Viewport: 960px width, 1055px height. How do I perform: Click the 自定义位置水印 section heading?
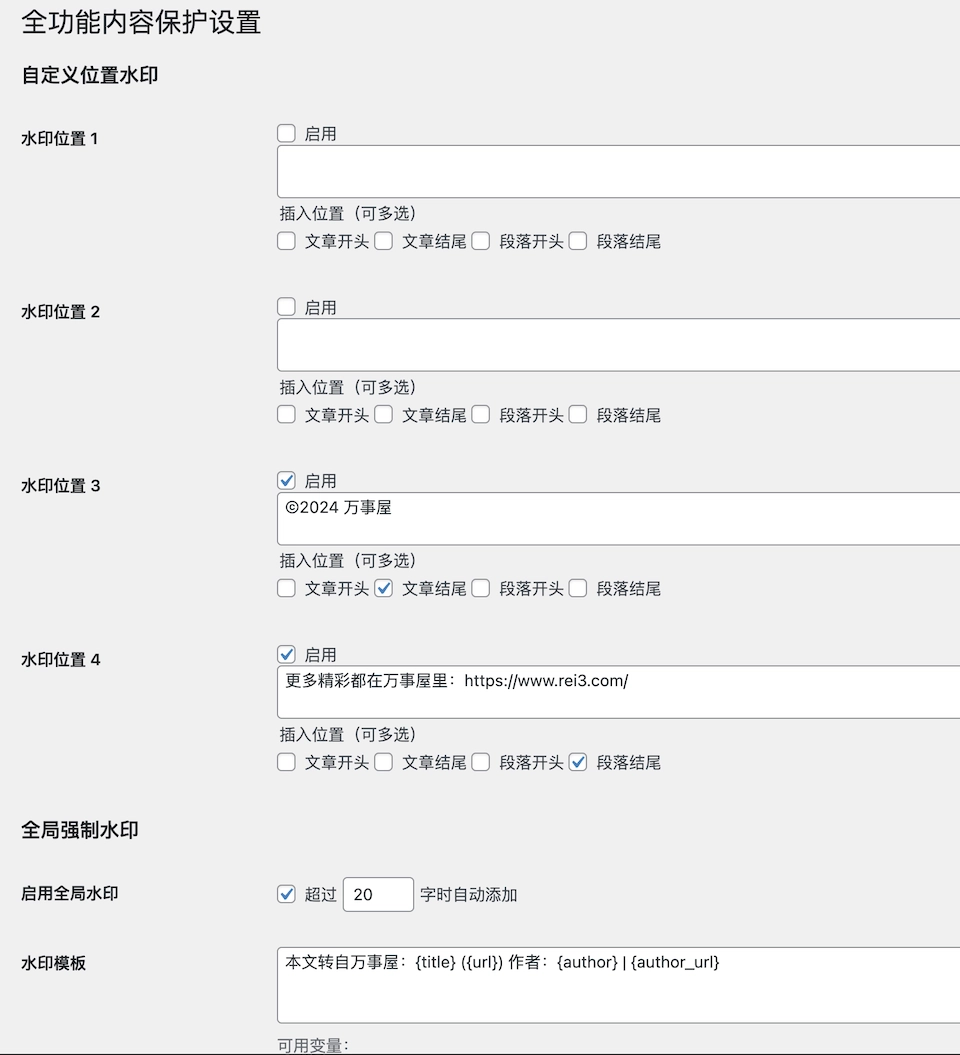click(x=89, y=75)
